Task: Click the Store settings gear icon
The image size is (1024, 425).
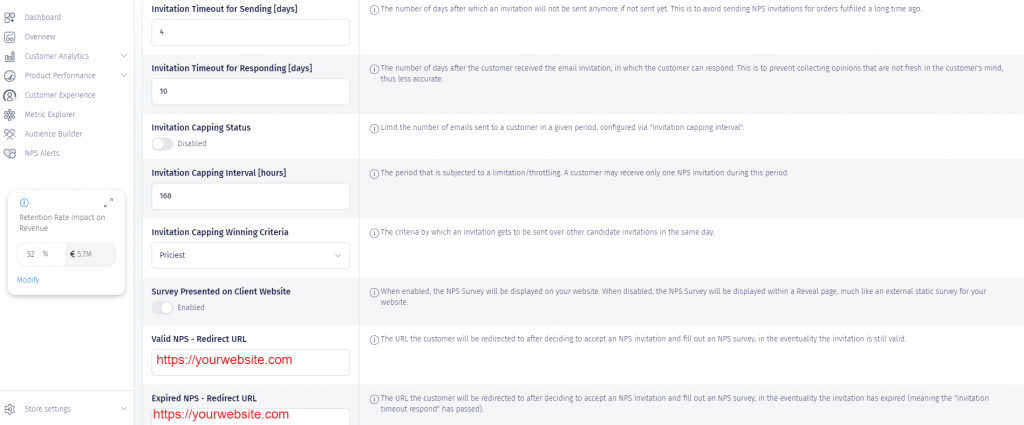Action: point(9,408)
